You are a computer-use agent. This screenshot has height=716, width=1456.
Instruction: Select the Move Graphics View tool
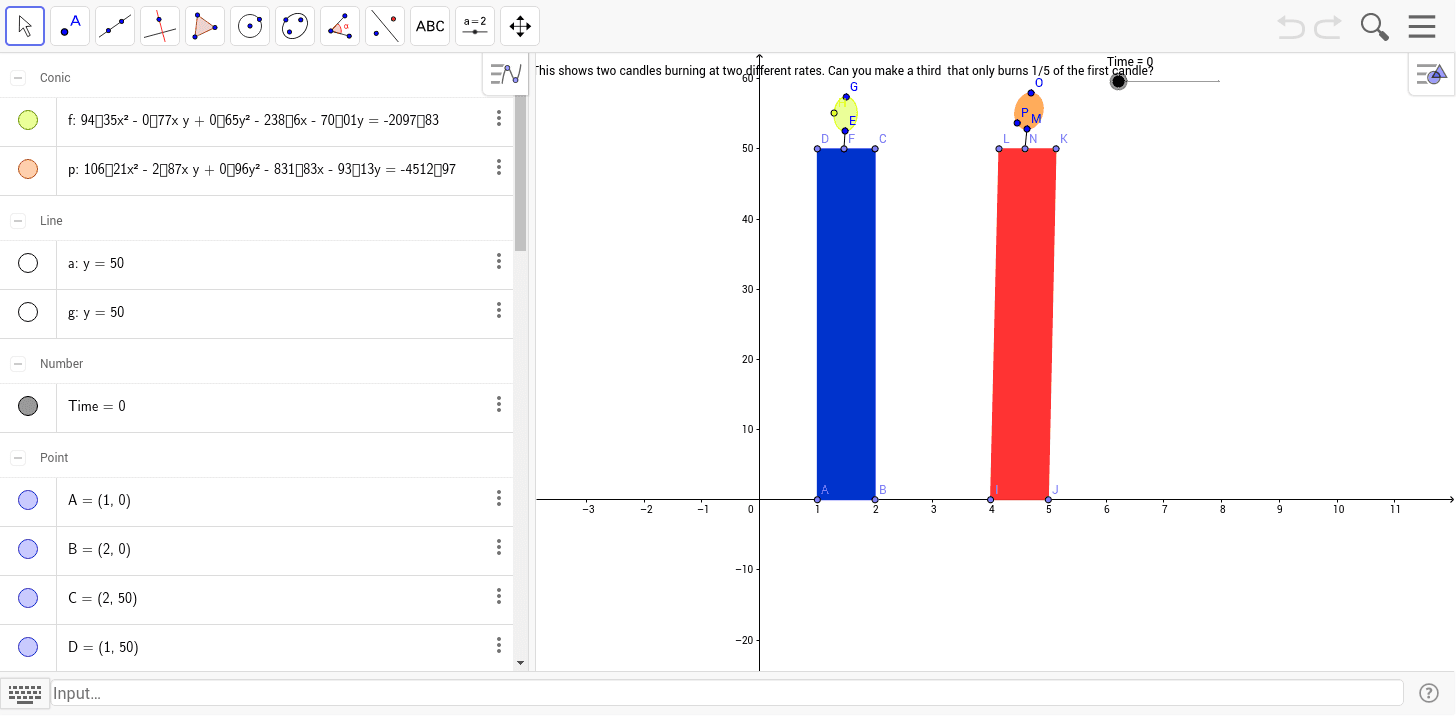click(520, 26)
